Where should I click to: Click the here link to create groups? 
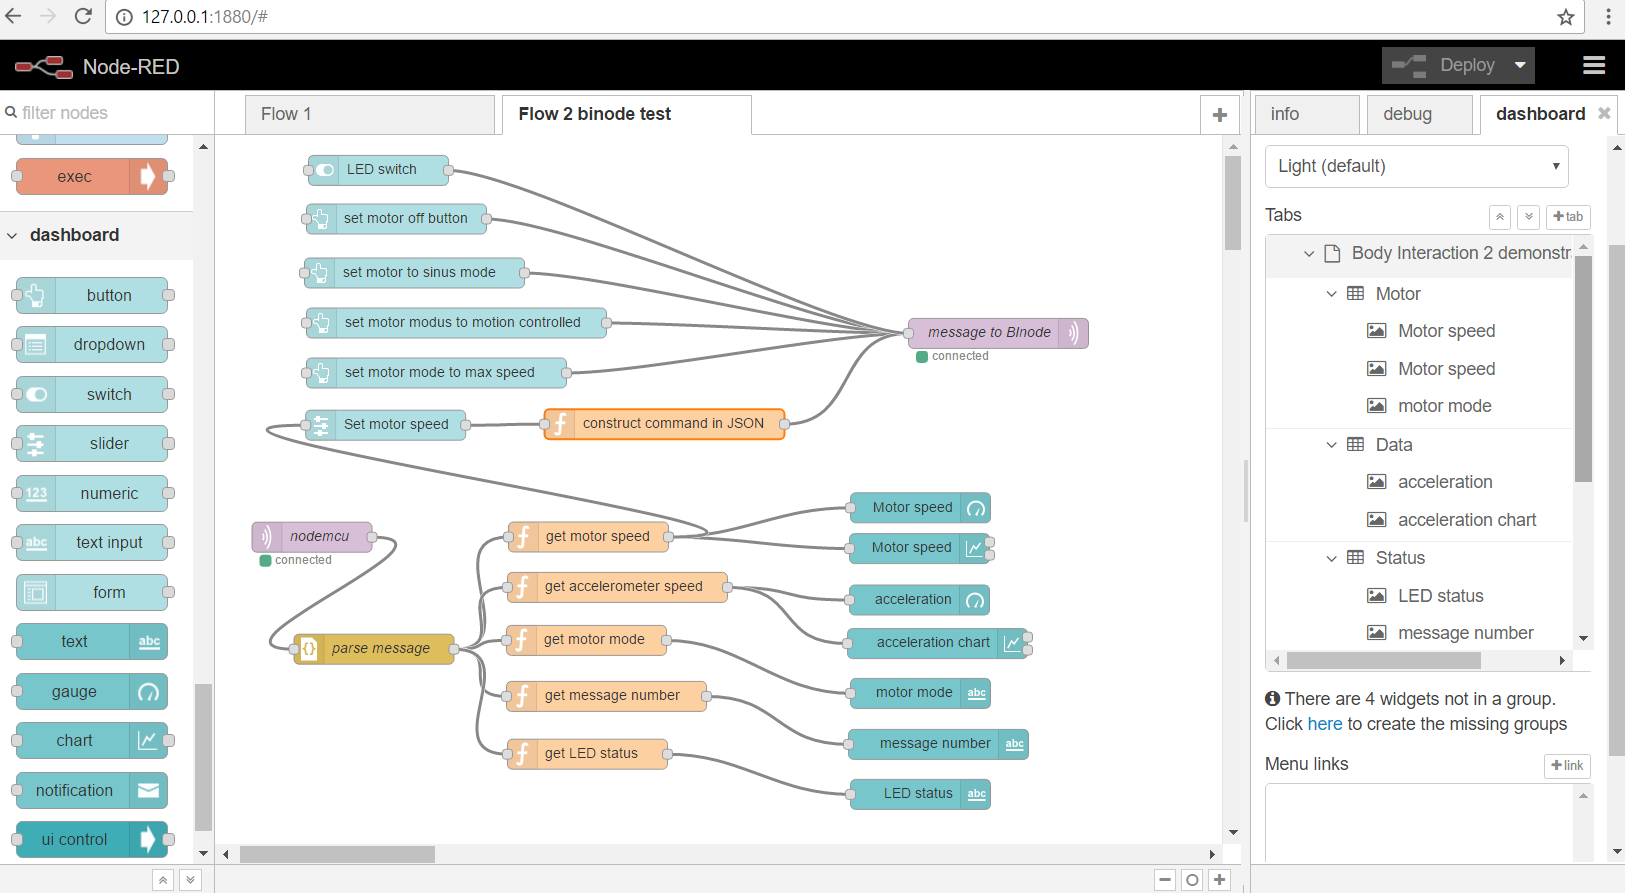click(1324, 724)
